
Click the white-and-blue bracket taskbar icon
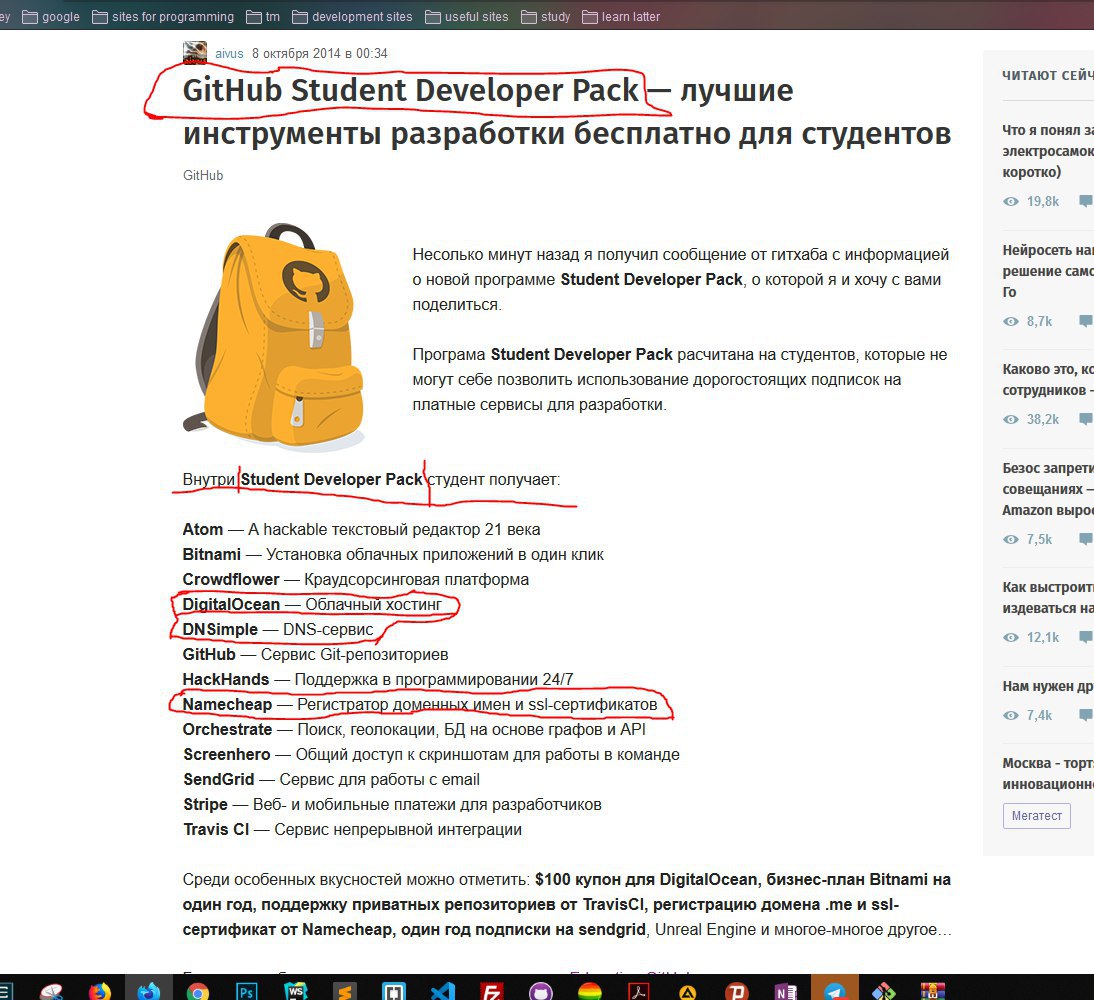[394, 991]
